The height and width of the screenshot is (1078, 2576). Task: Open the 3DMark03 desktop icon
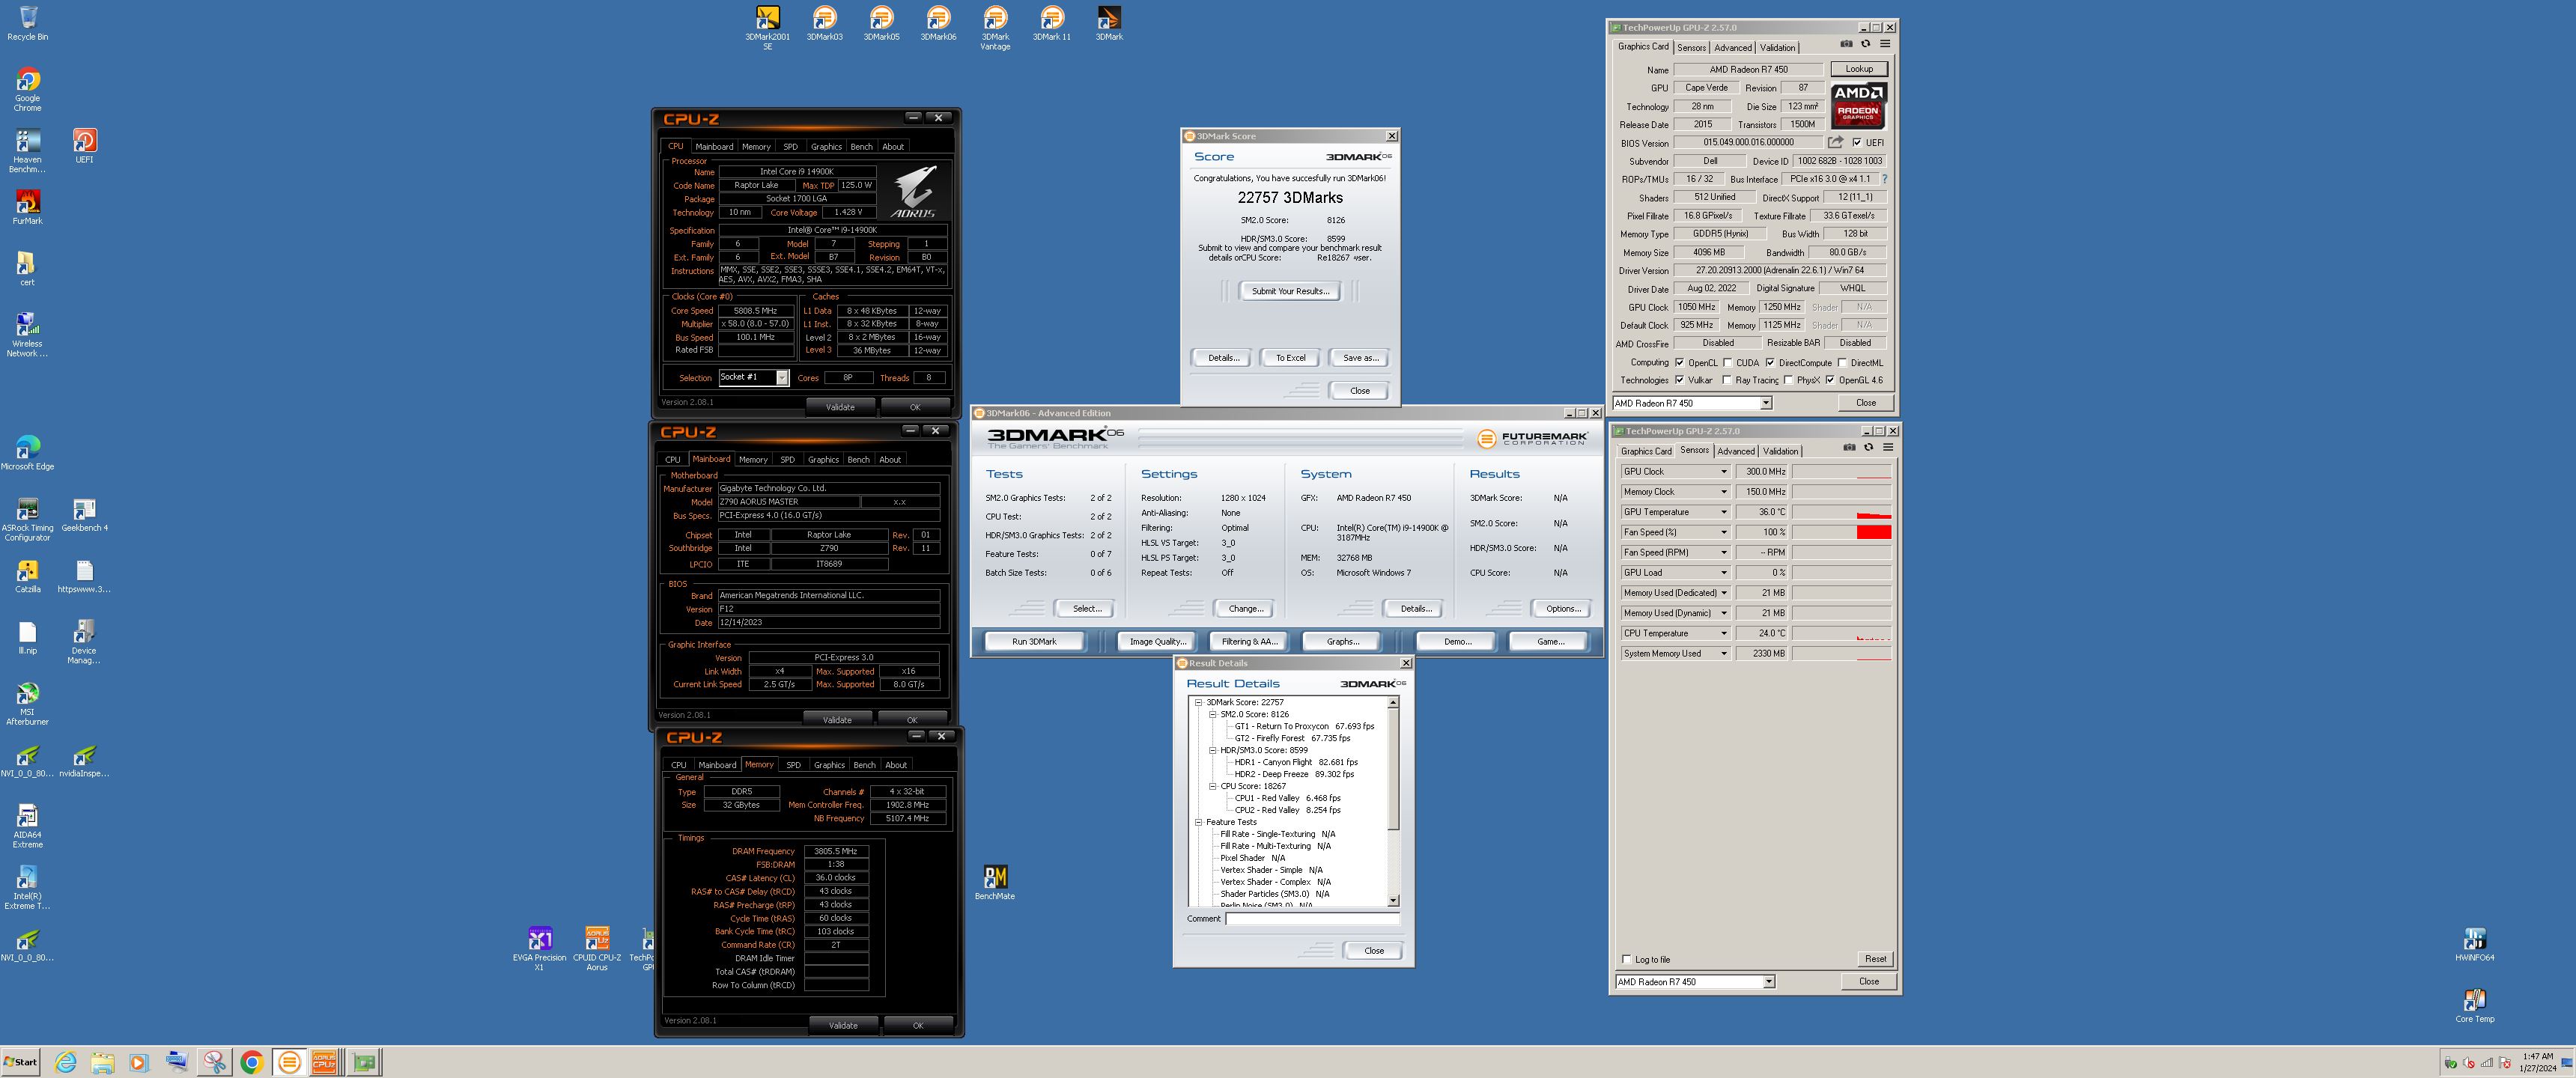(824, 24)
